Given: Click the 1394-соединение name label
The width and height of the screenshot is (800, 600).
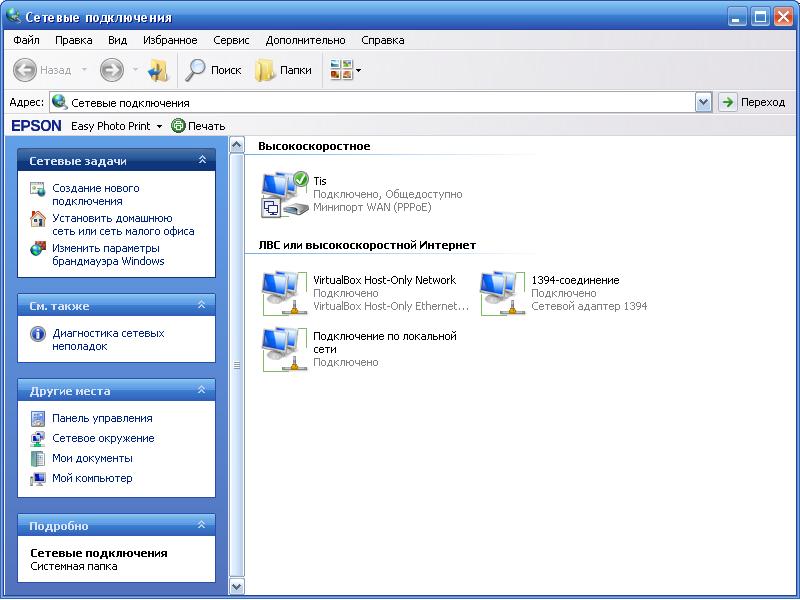Looking at the screenshot, I should (576, 280).
